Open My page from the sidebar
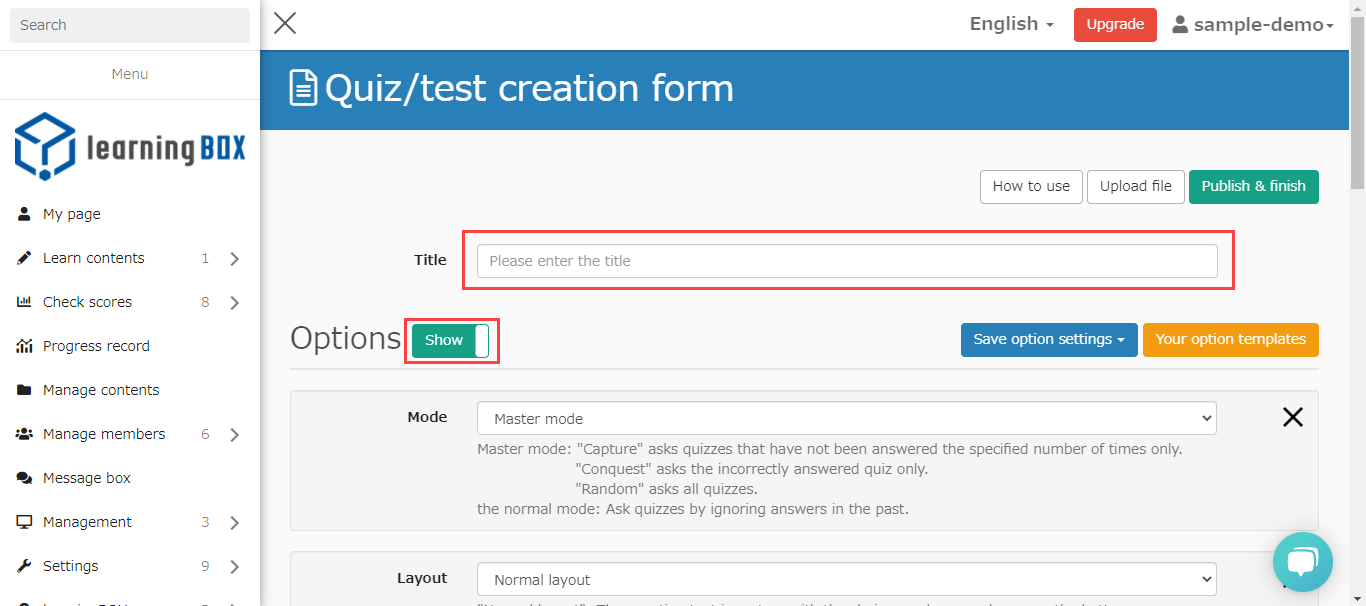 [x=71, y=214]
